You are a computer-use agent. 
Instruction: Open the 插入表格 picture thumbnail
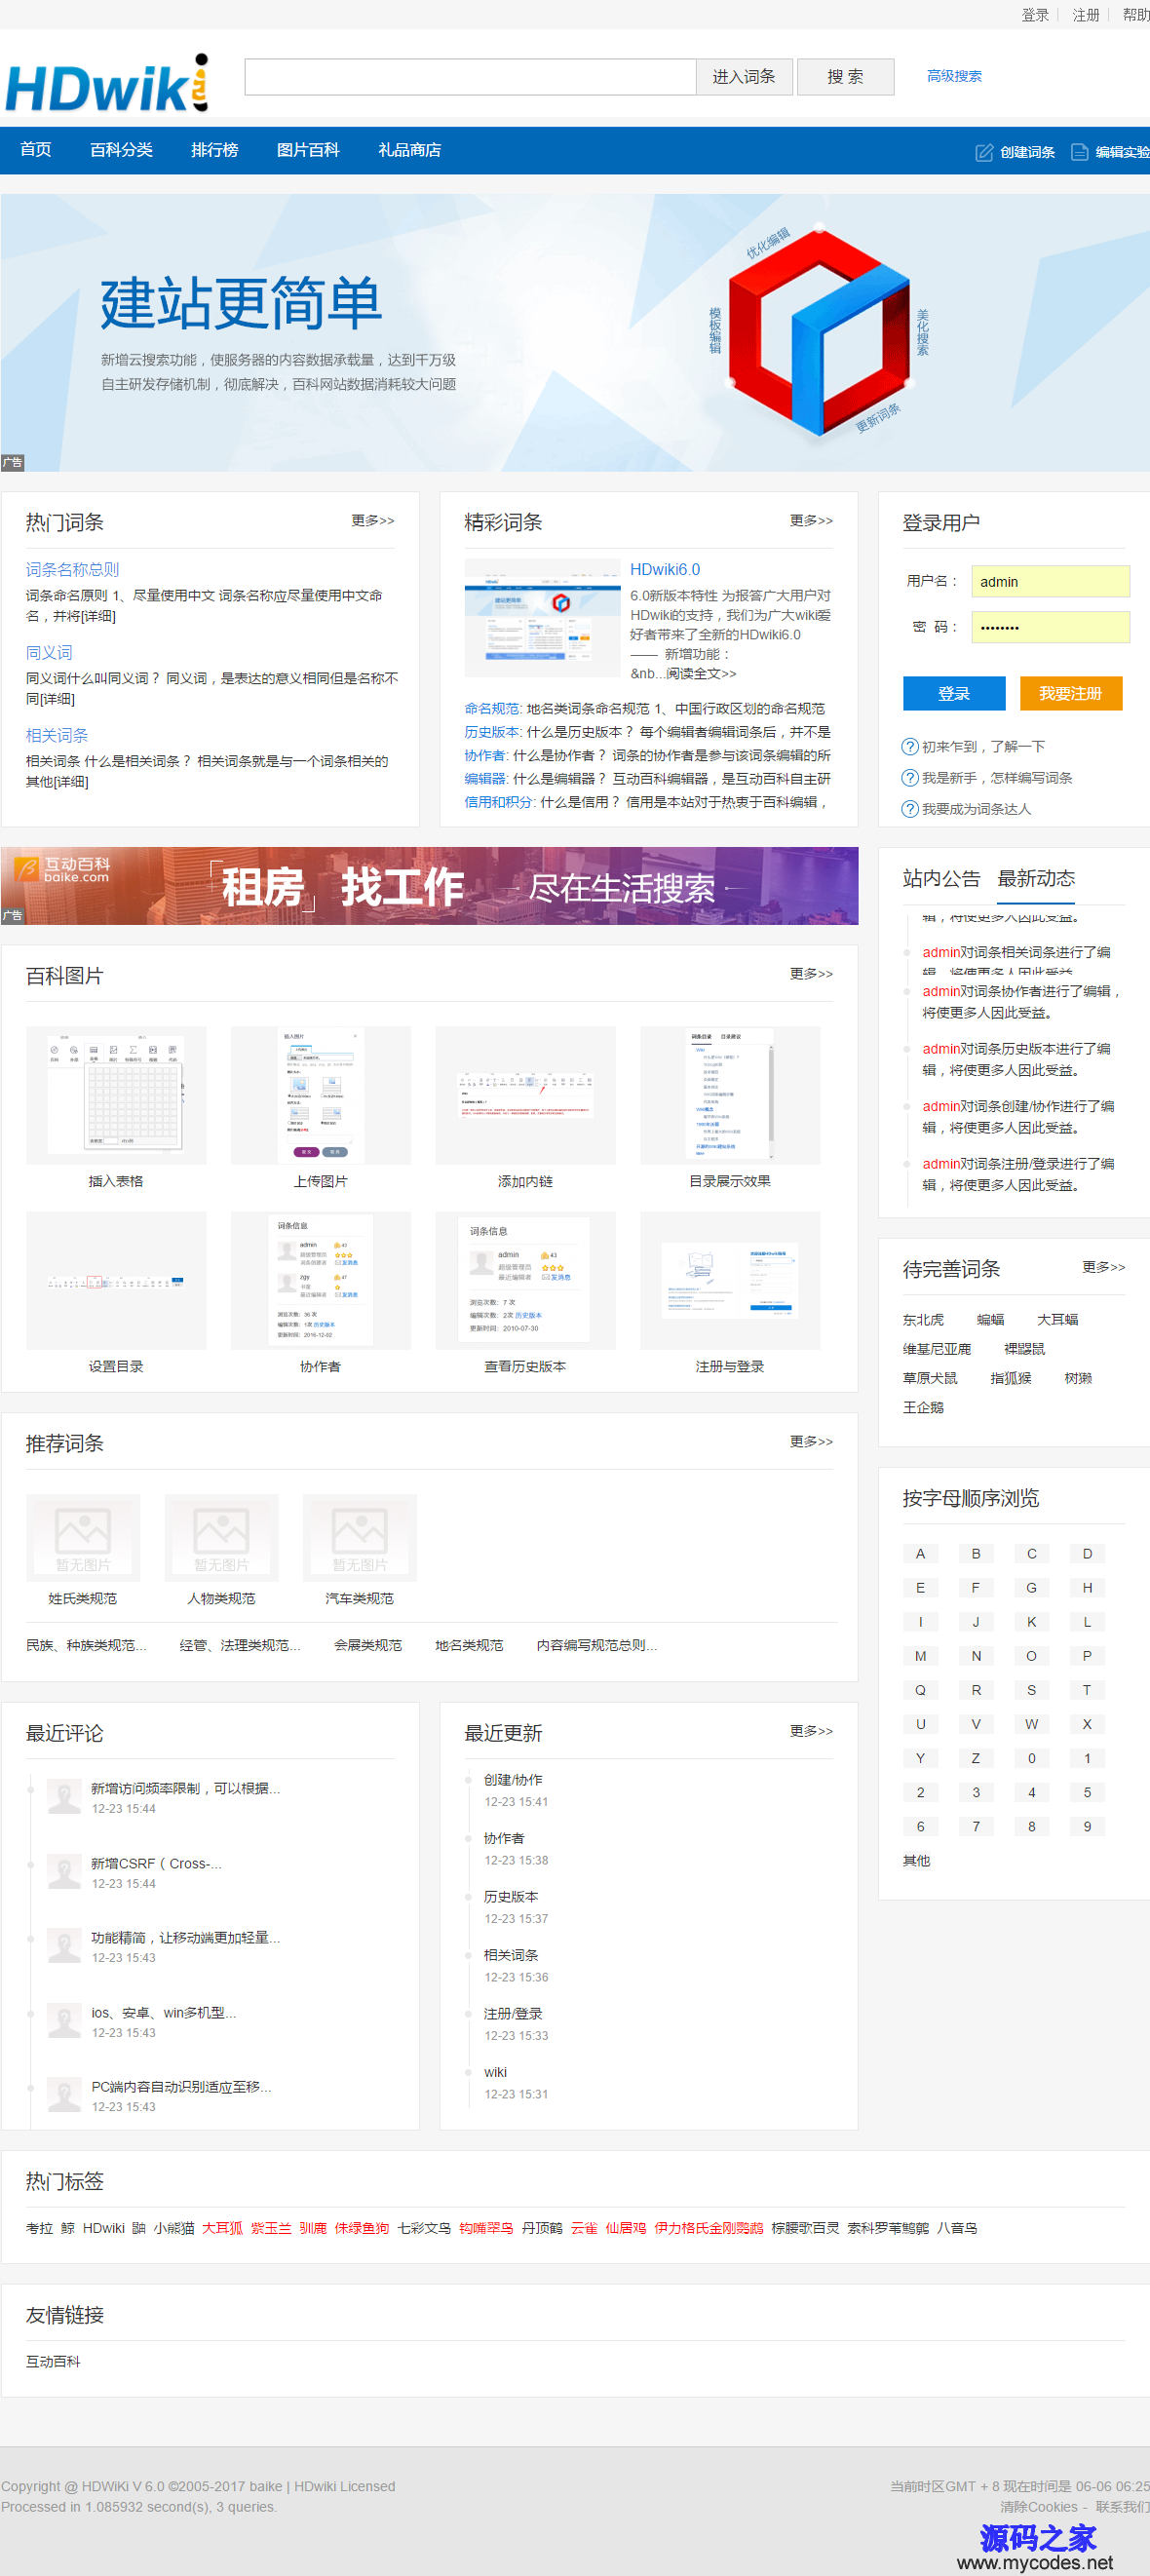[116, 1095]
